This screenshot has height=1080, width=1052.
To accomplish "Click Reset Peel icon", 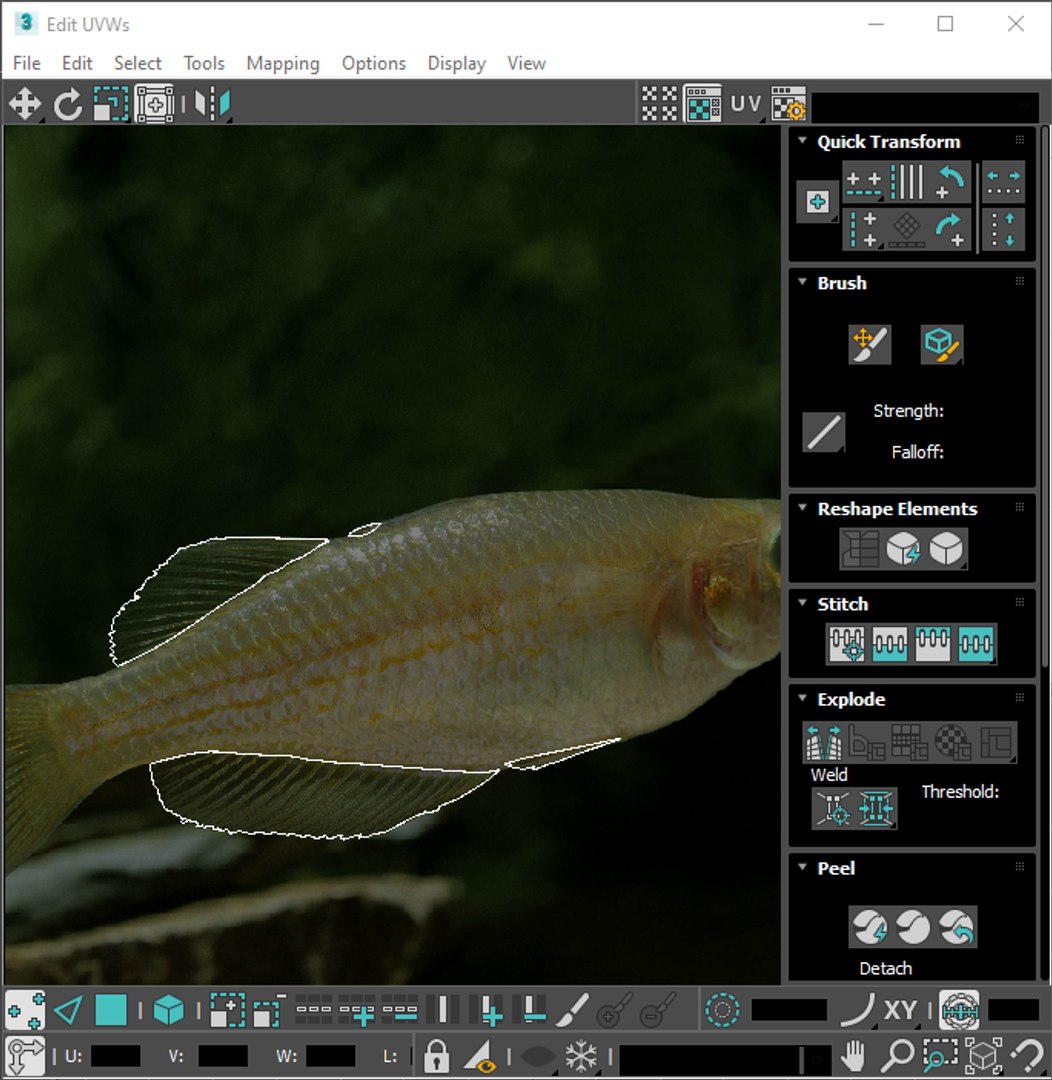I will 956,927.
